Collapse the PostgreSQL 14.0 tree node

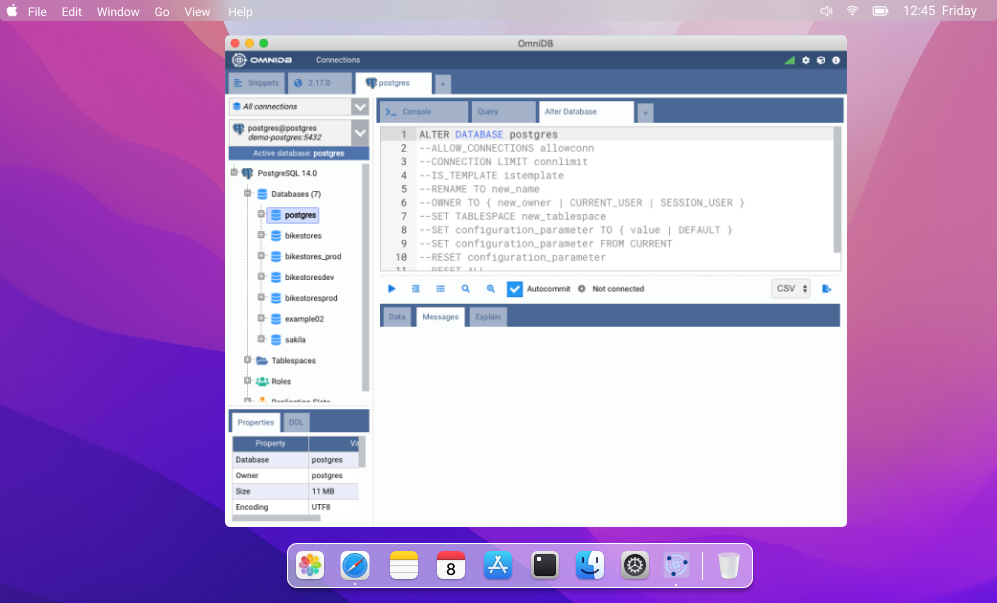tap(234, 172)
